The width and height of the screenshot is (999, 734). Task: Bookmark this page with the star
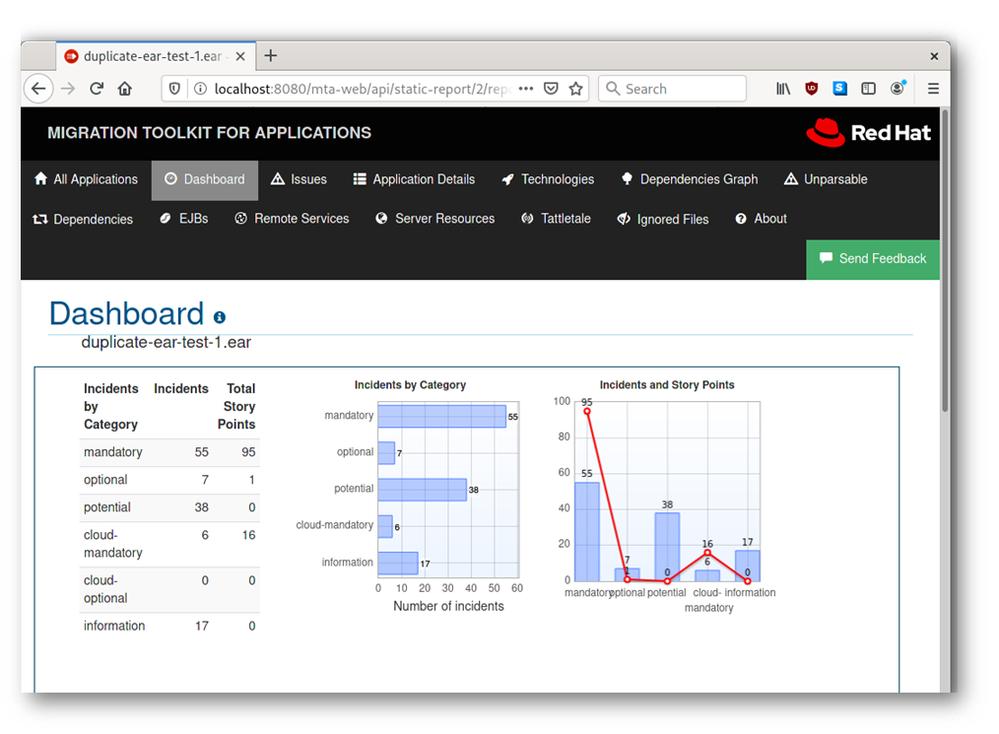[576, 89]
